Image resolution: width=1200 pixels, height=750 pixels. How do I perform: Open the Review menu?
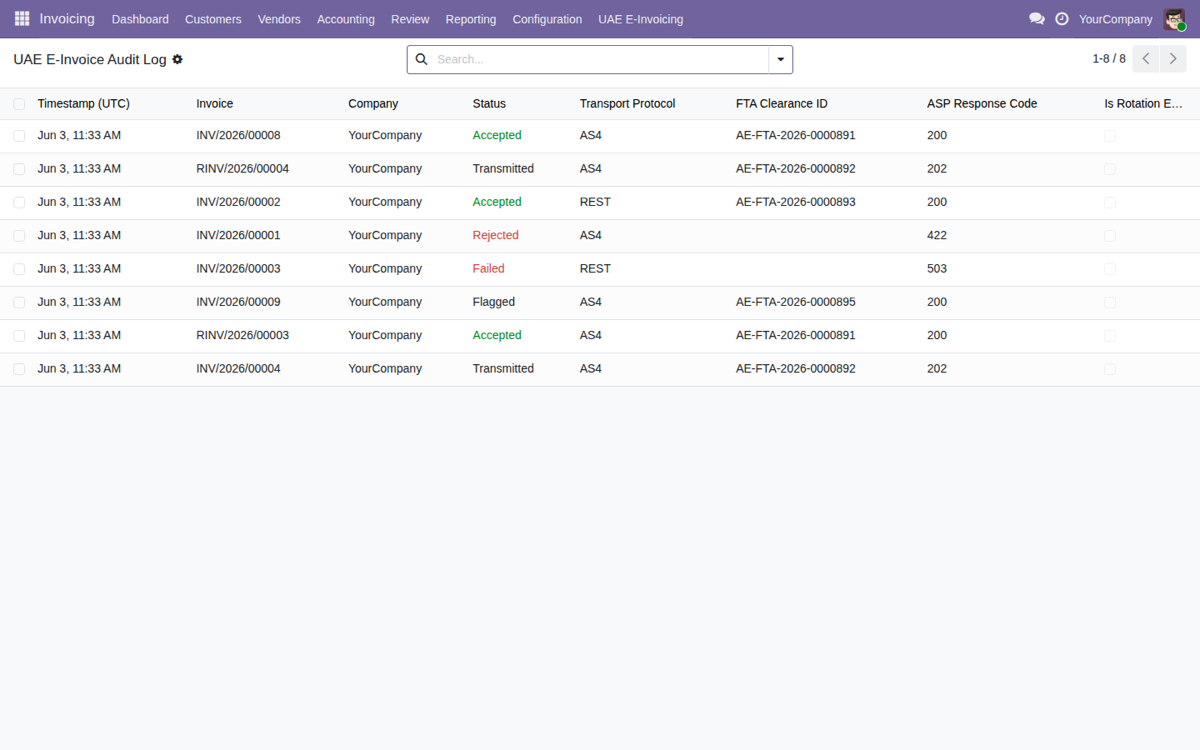(x=410, y=19)
